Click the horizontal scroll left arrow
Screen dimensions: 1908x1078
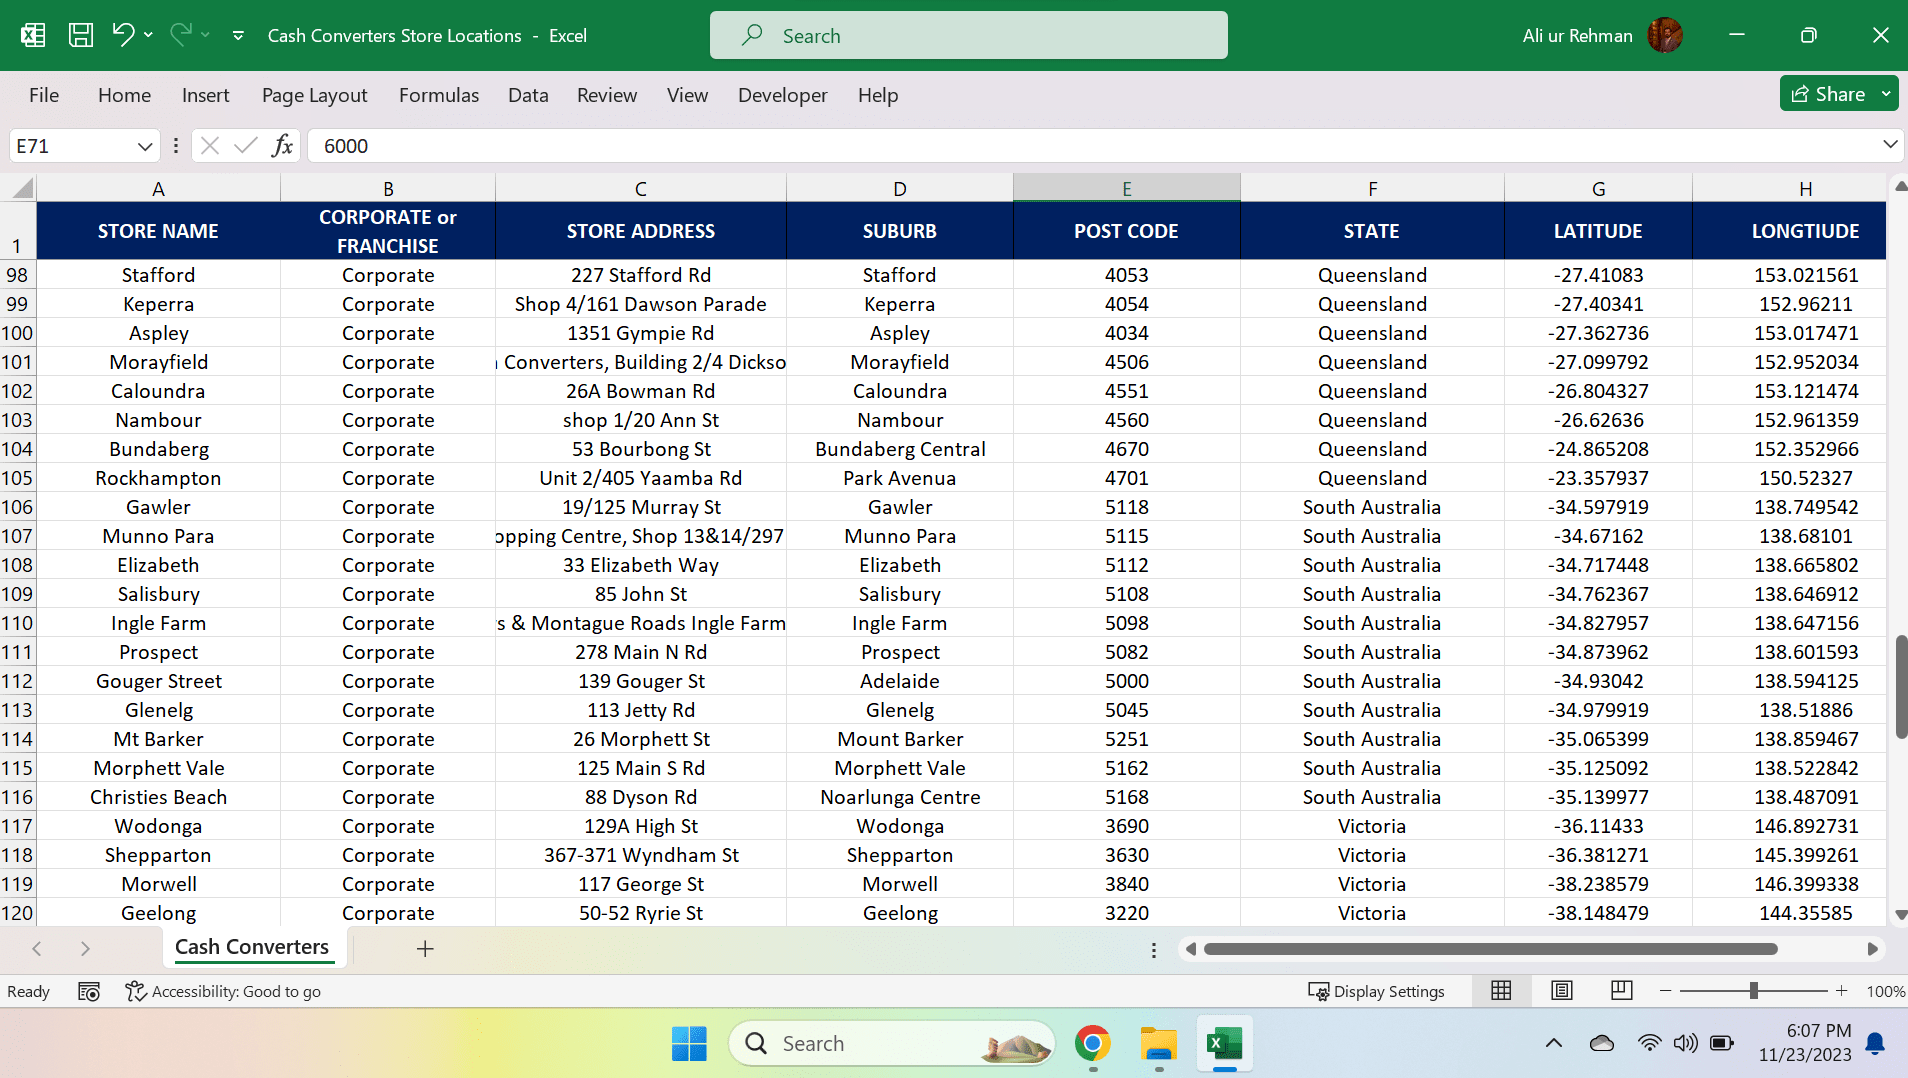[x=1190, y=949]
